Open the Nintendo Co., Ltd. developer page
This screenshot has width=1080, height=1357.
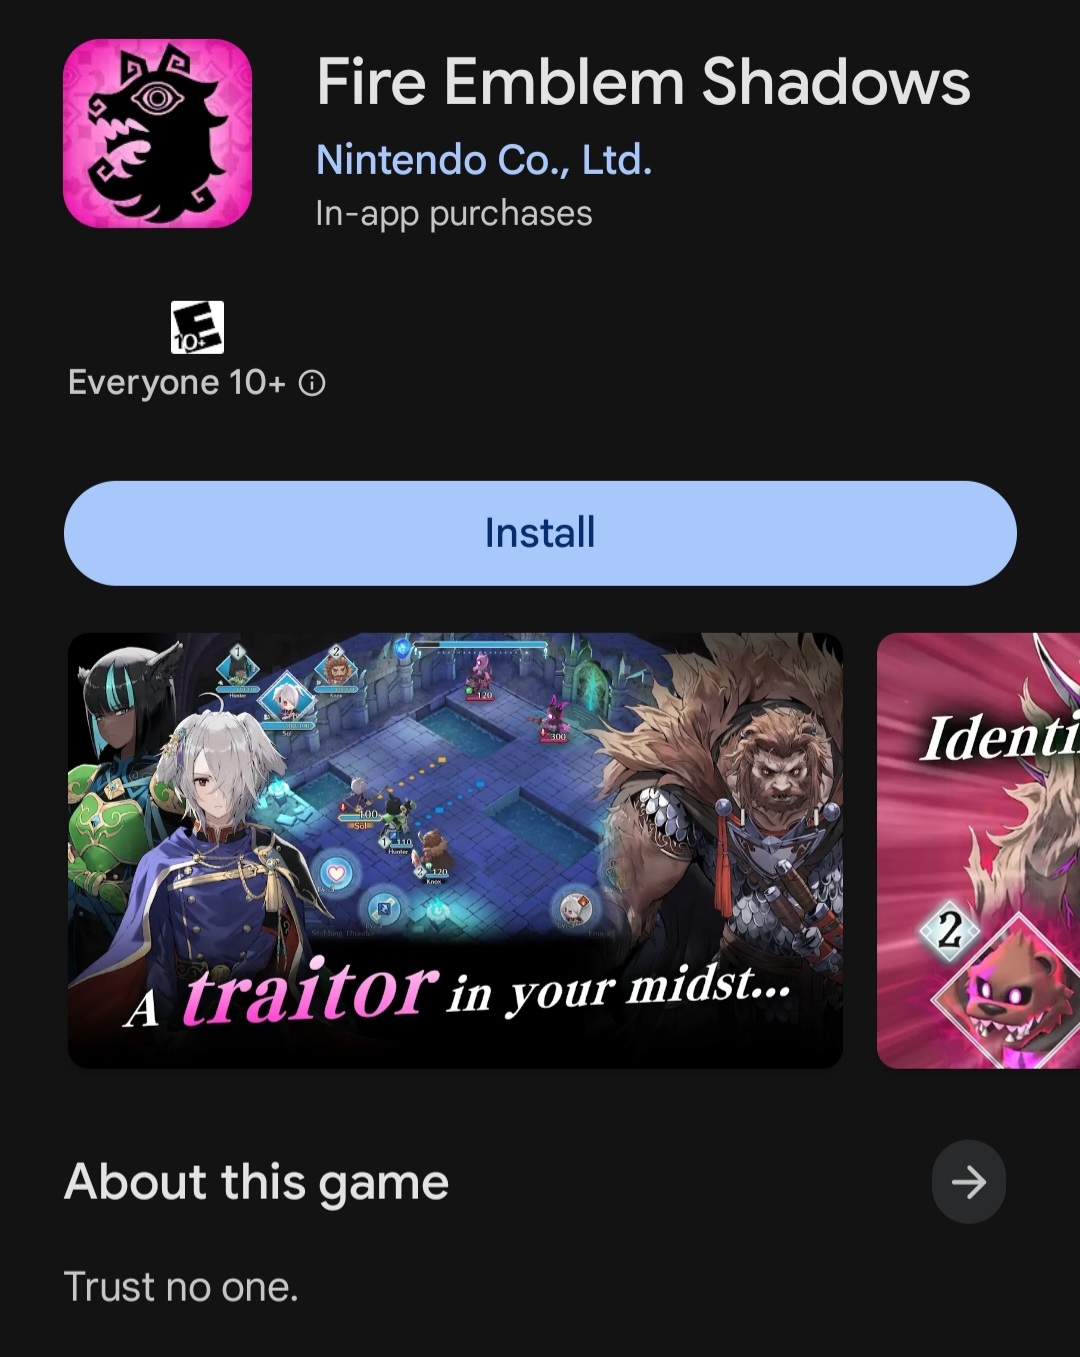pos(484,160)
